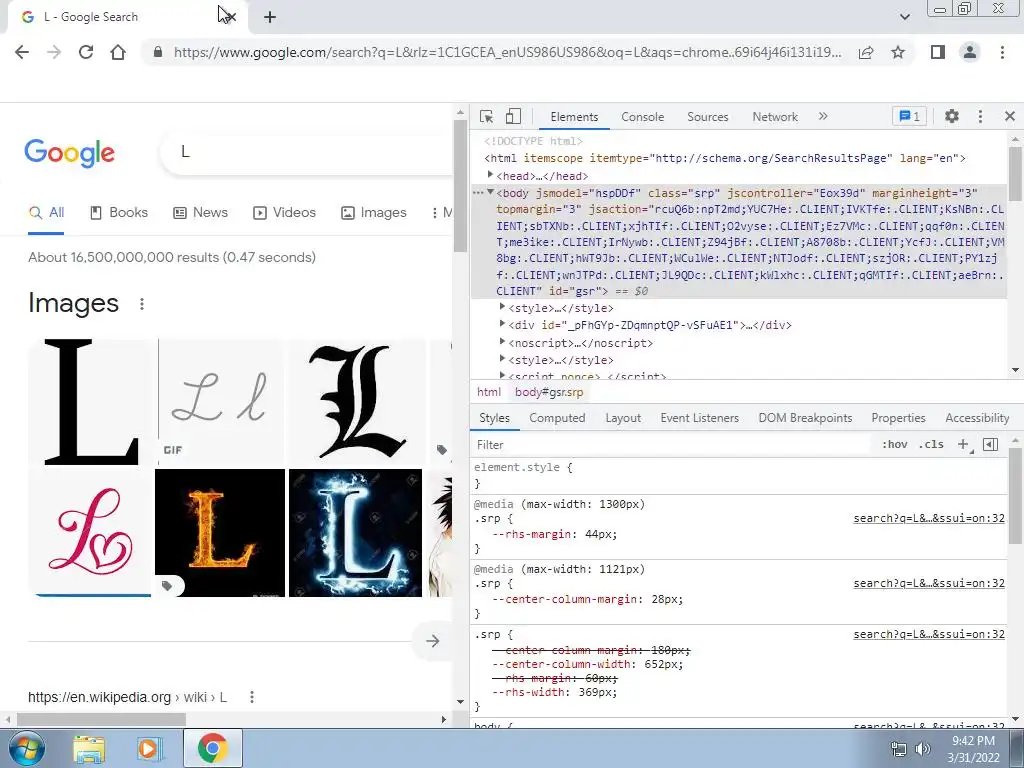Image resolution: width=1024 pixels, height=768 pixels.
Task: Open the DevTools issues counter badge
Action: coord(909,116)
